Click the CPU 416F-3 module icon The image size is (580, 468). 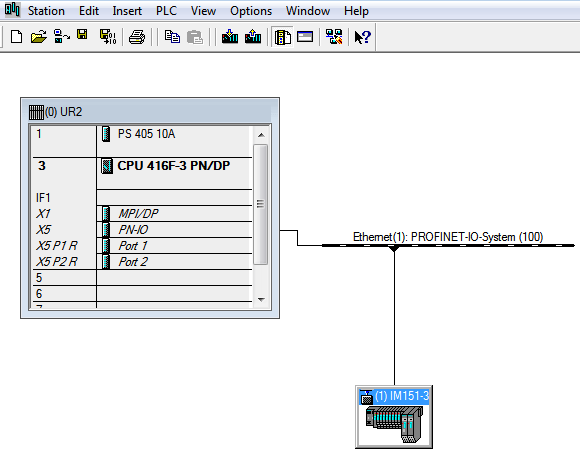pos(107,166)
